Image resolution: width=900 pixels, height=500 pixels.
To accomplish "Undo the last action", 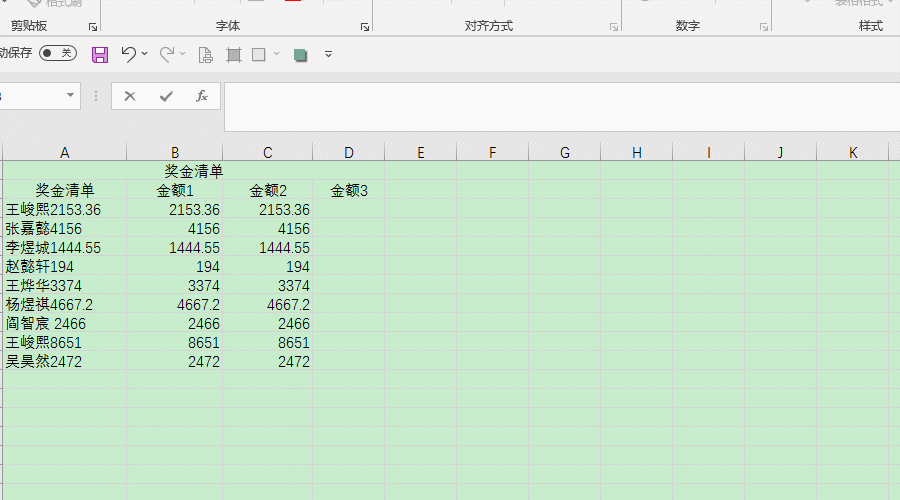I will click(129, 55).
